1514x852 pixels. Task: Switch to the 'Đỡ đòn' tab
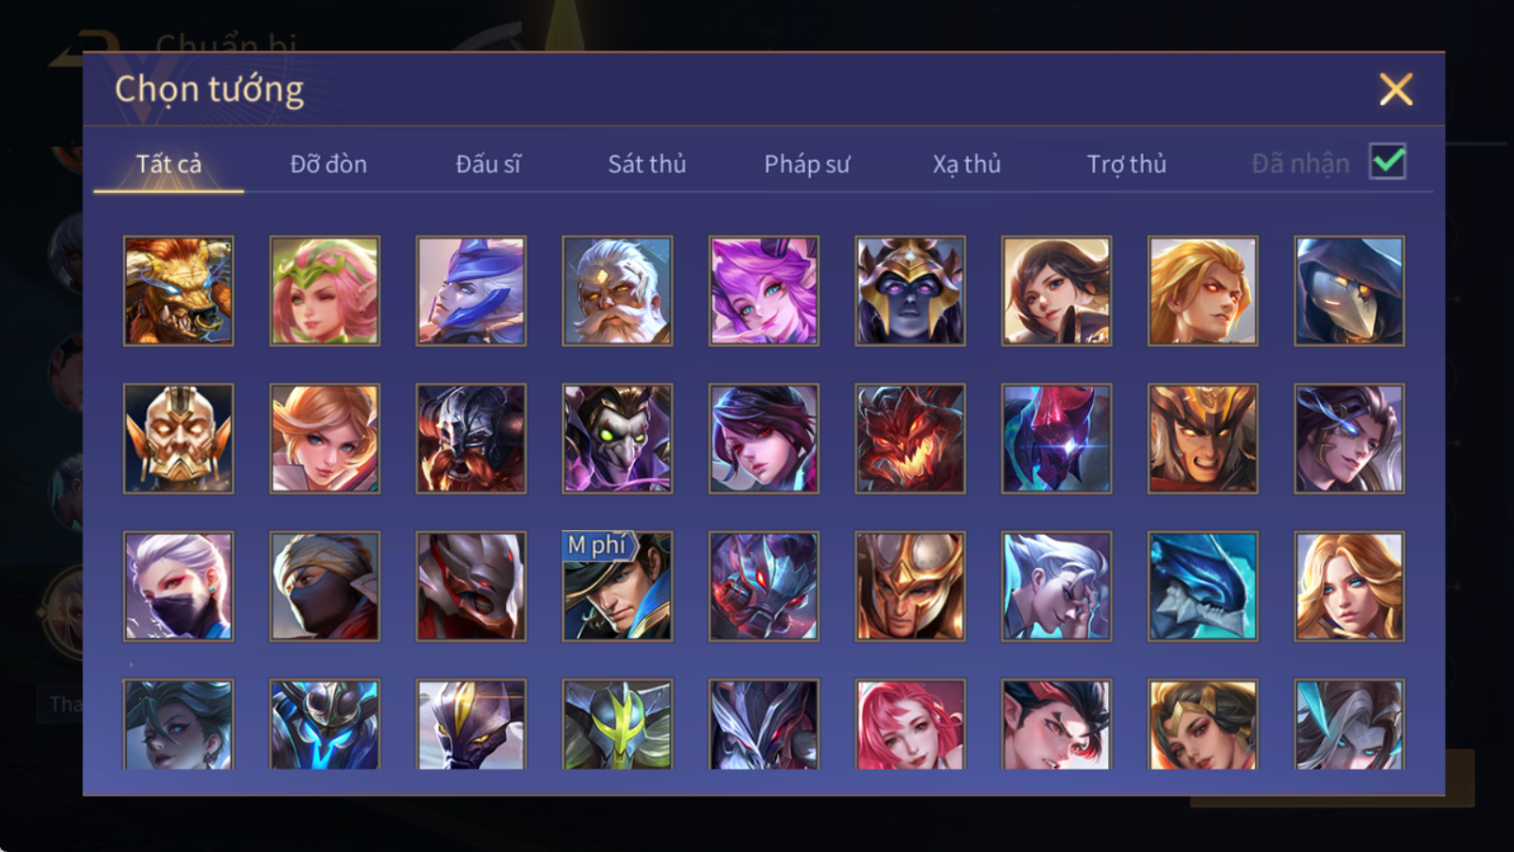(x=328, y=164)
